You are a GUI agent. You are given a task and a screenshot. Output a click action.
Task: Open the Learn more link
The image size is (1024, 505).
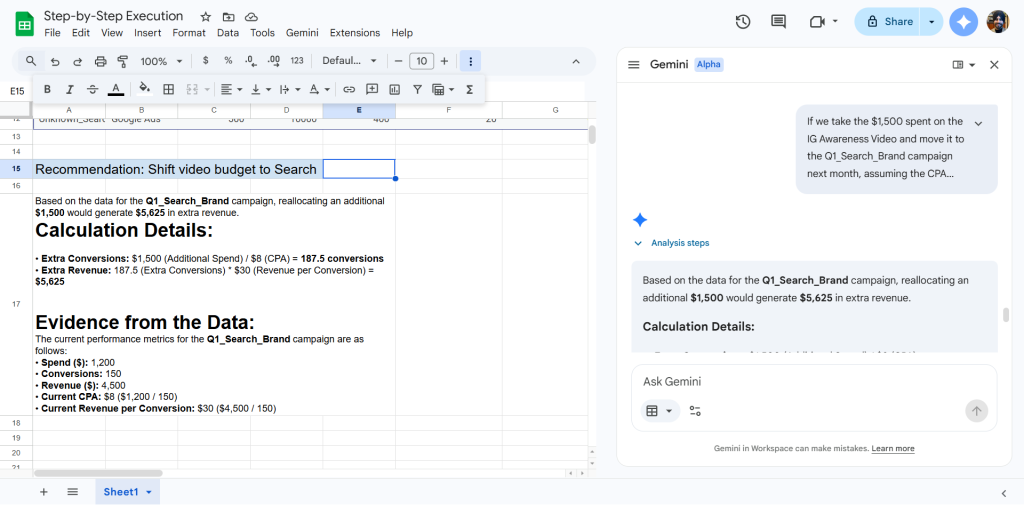pyautogui.click(x=893, y=449)
